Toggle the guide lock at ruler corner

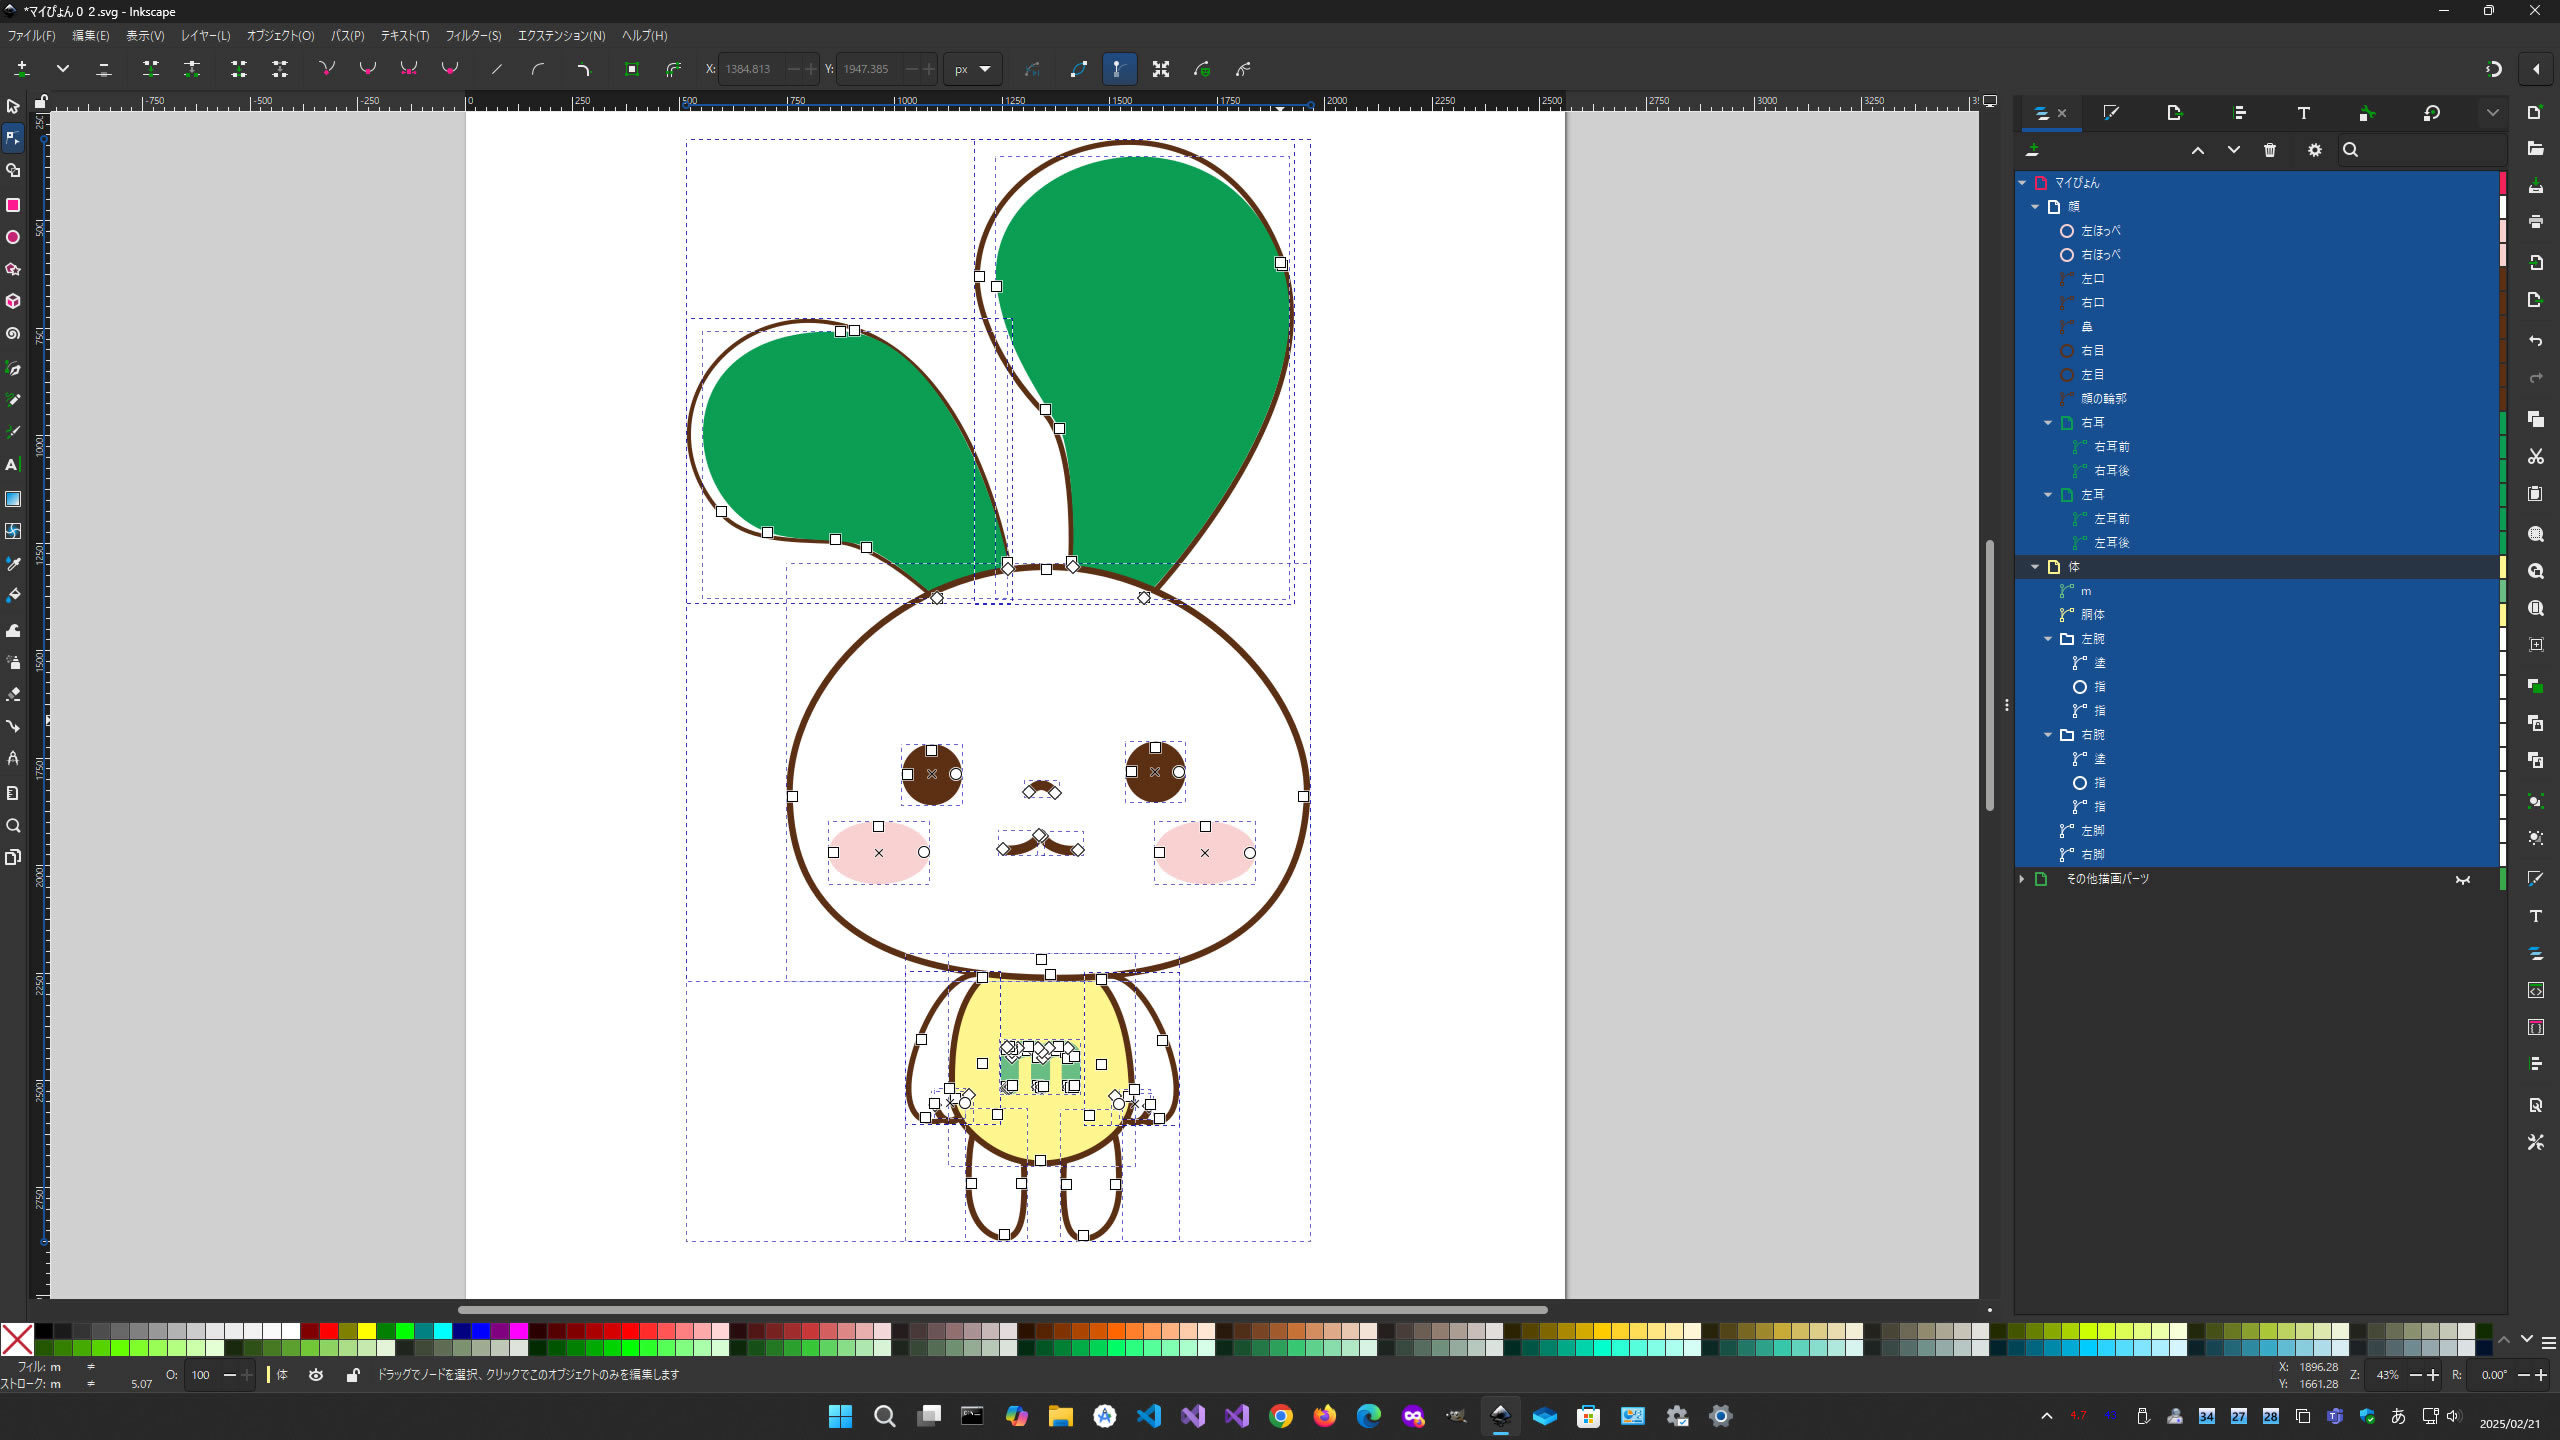(x=40, y=101)
